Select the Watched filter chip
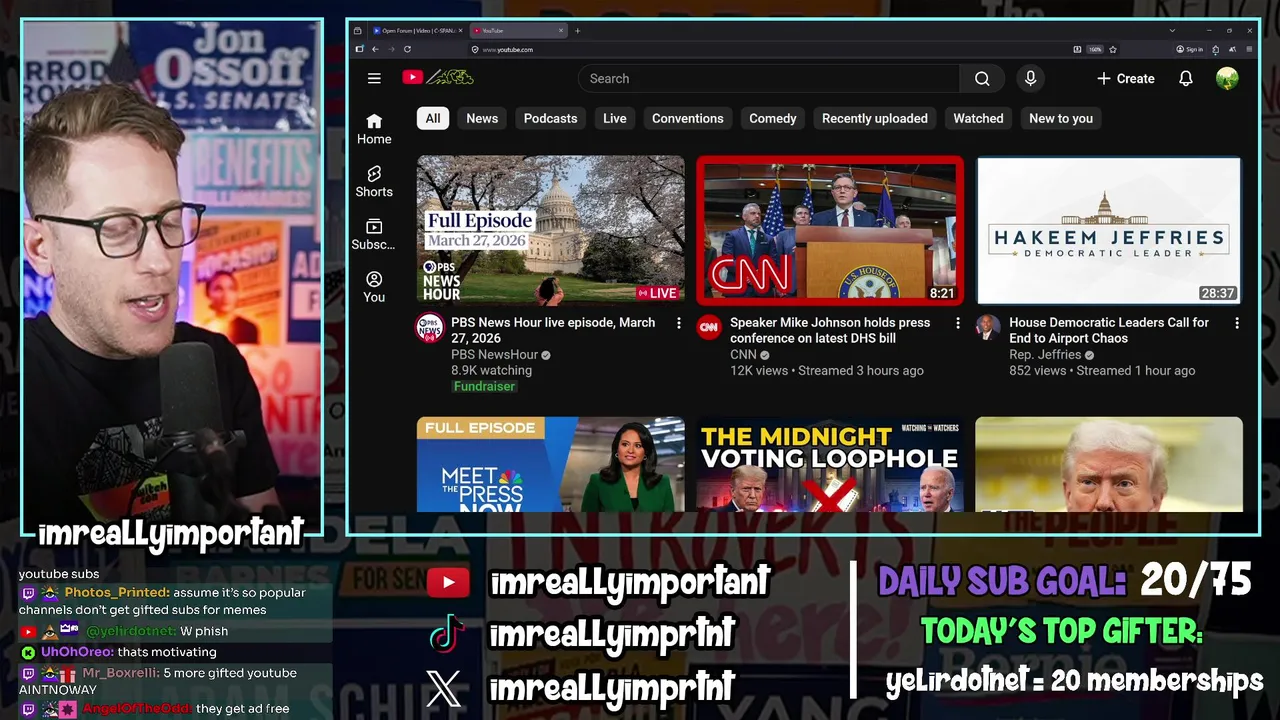 point(978,118)
